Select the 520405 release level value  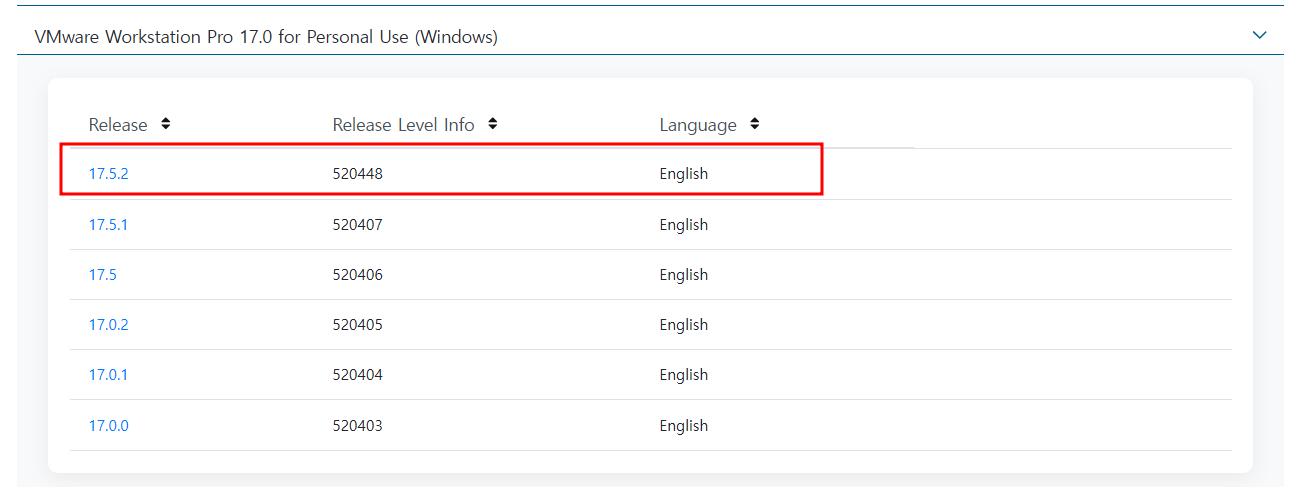[x=357, y=325]
